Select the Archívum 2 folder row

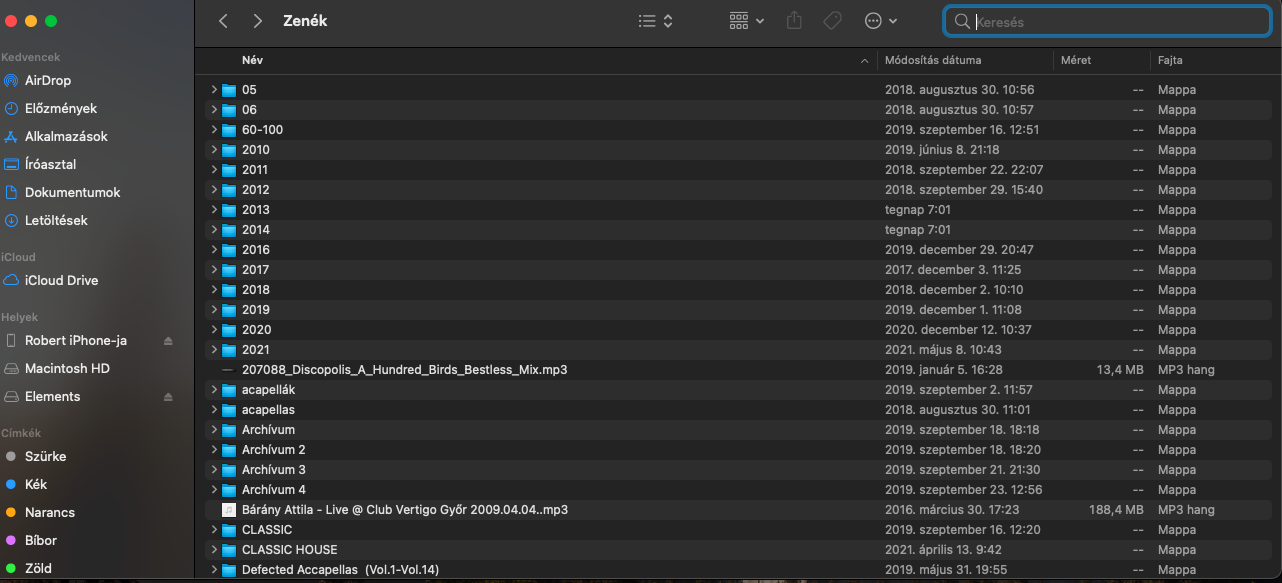(x=738, y=450)
